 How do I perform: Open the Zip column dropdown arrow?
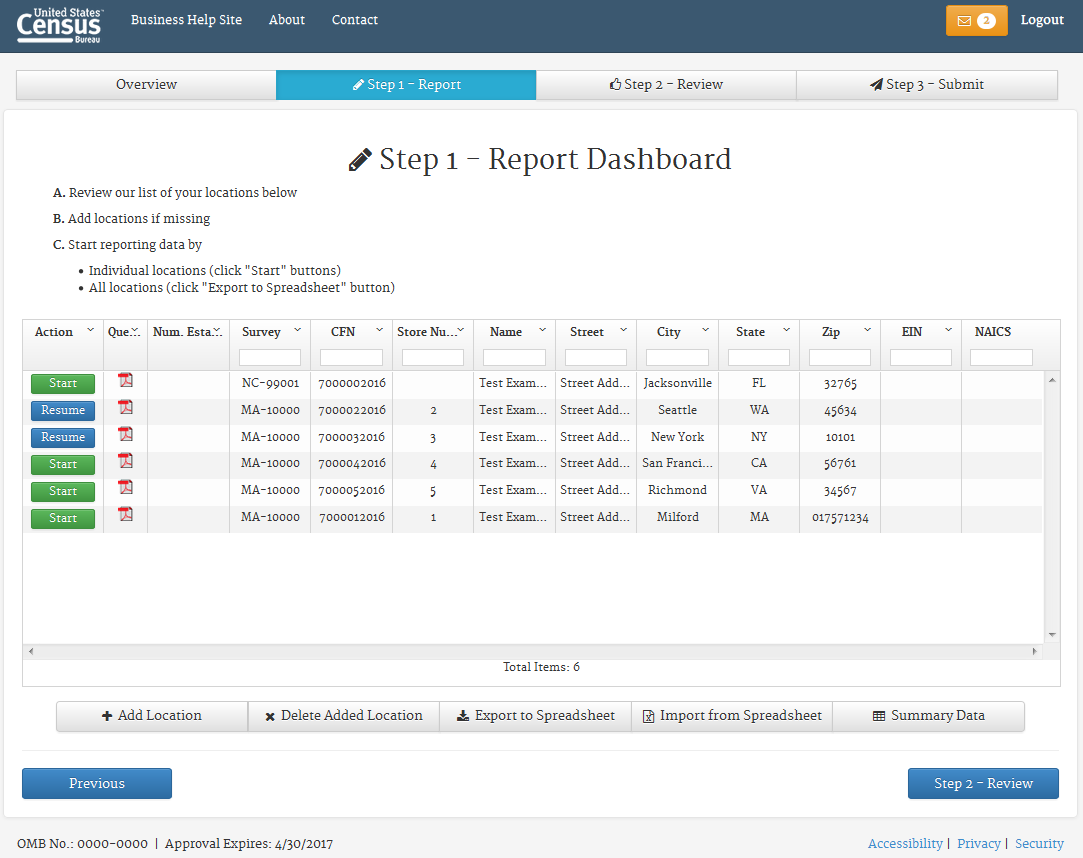[868, 330]
